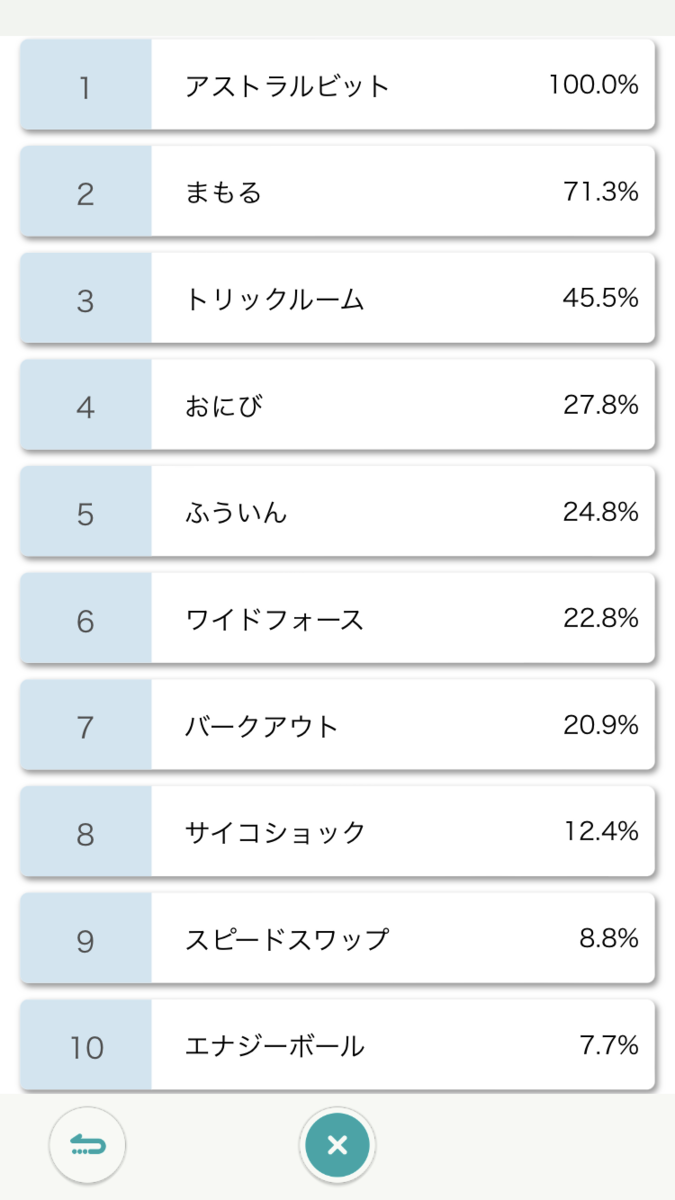This screenshot has height=1200, width=675.
Task: Select the エナジーボール row
Action: tap(337, 1046)
